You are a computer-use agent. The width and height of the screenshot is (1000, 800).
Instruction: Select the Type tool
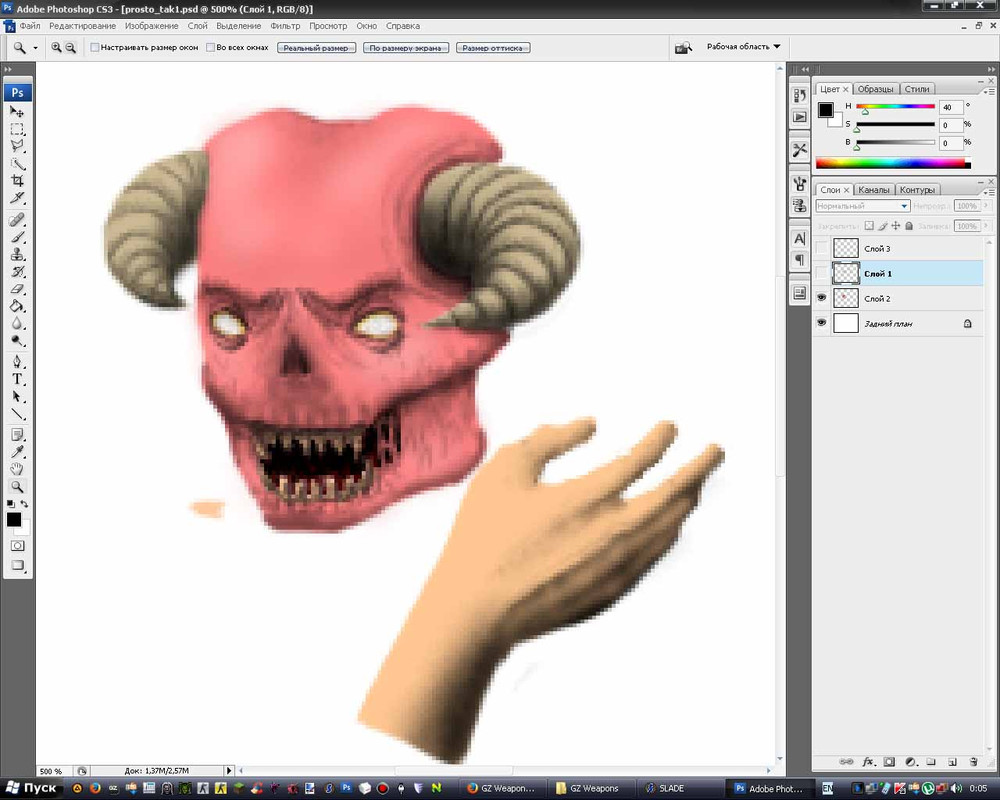17,379
